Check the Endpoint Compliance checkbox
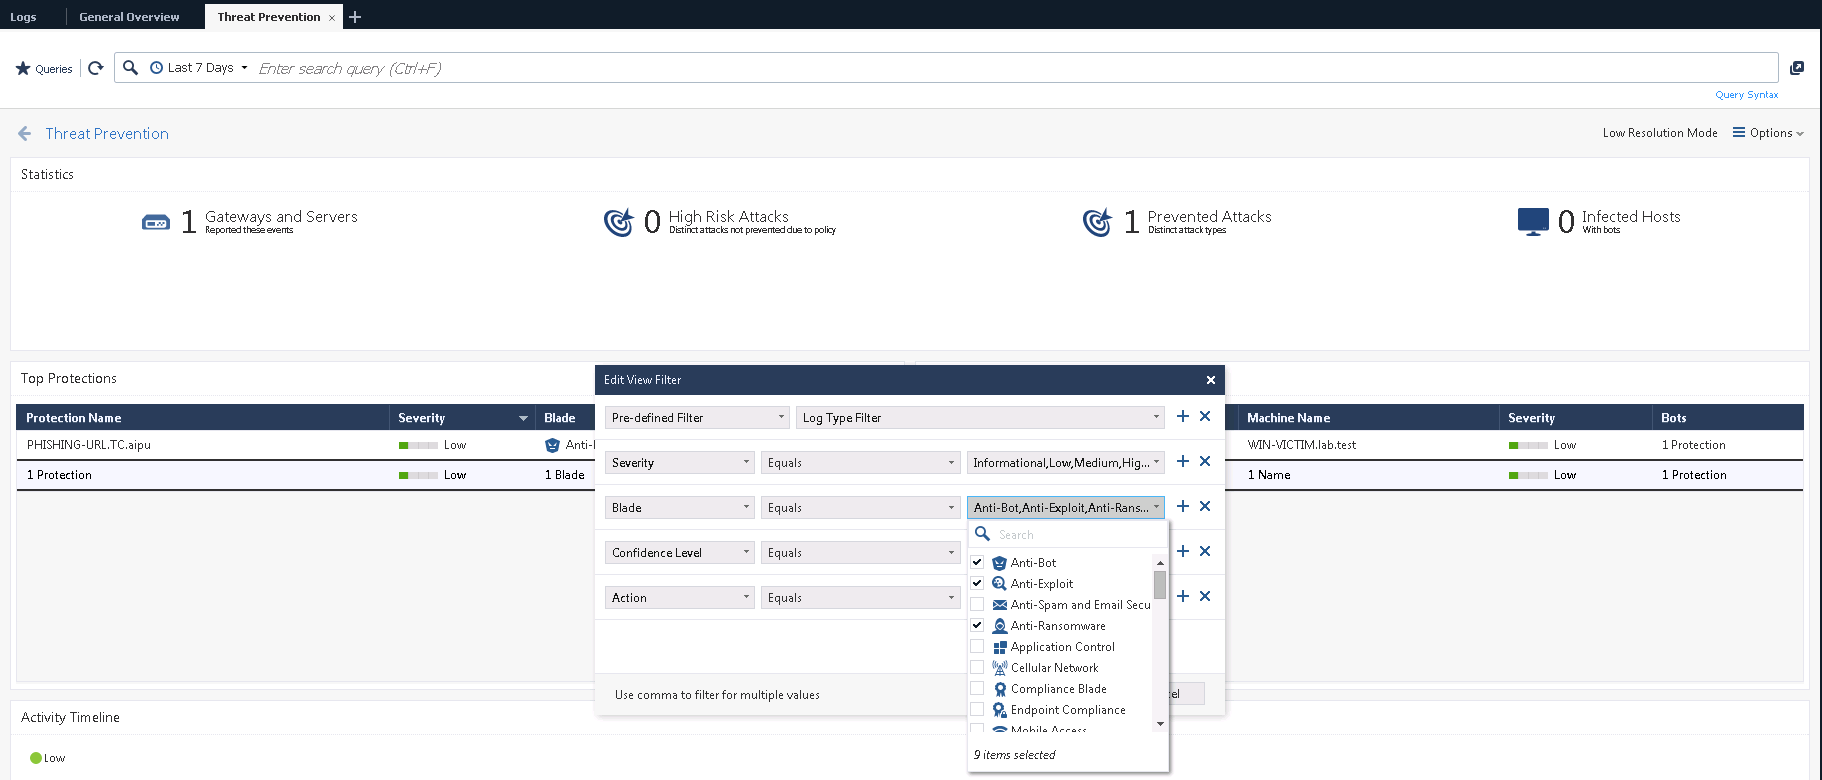This screenshot has width=1822, height=780. click(977, 709)
